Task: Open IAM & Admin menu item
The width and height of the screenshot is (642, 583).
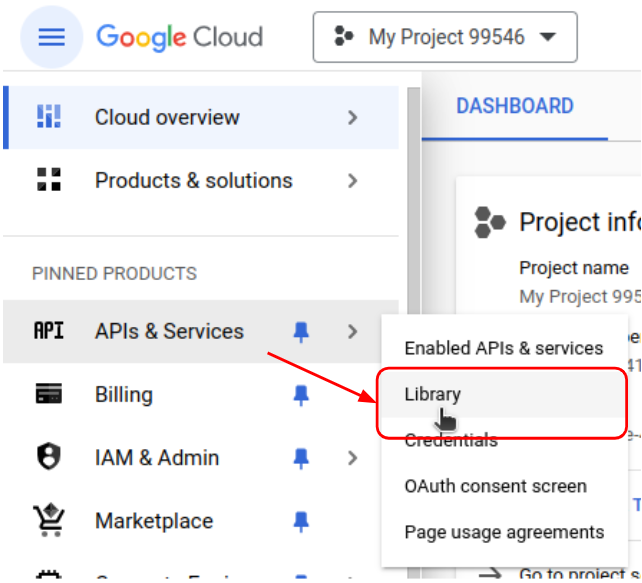Action: click(201, 458)
